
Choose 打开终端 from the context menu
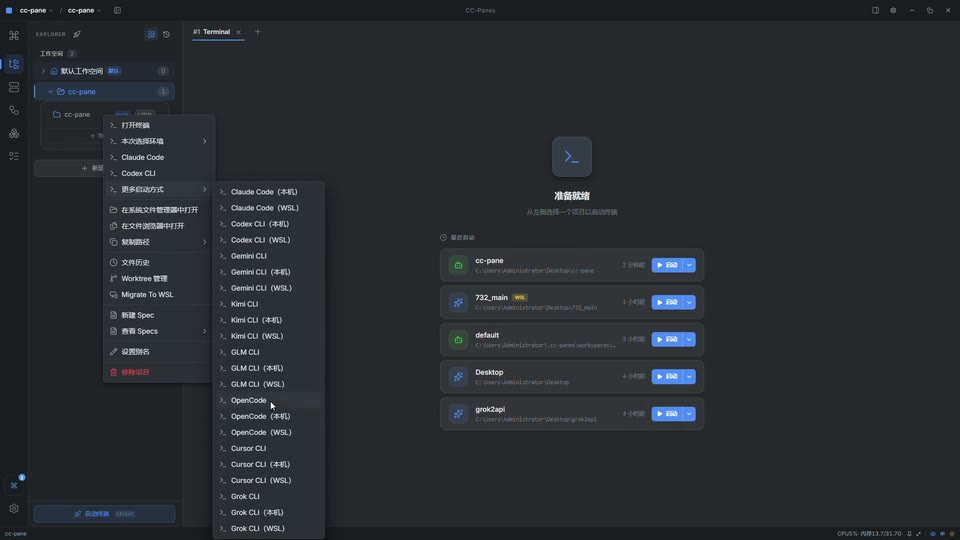159,125
